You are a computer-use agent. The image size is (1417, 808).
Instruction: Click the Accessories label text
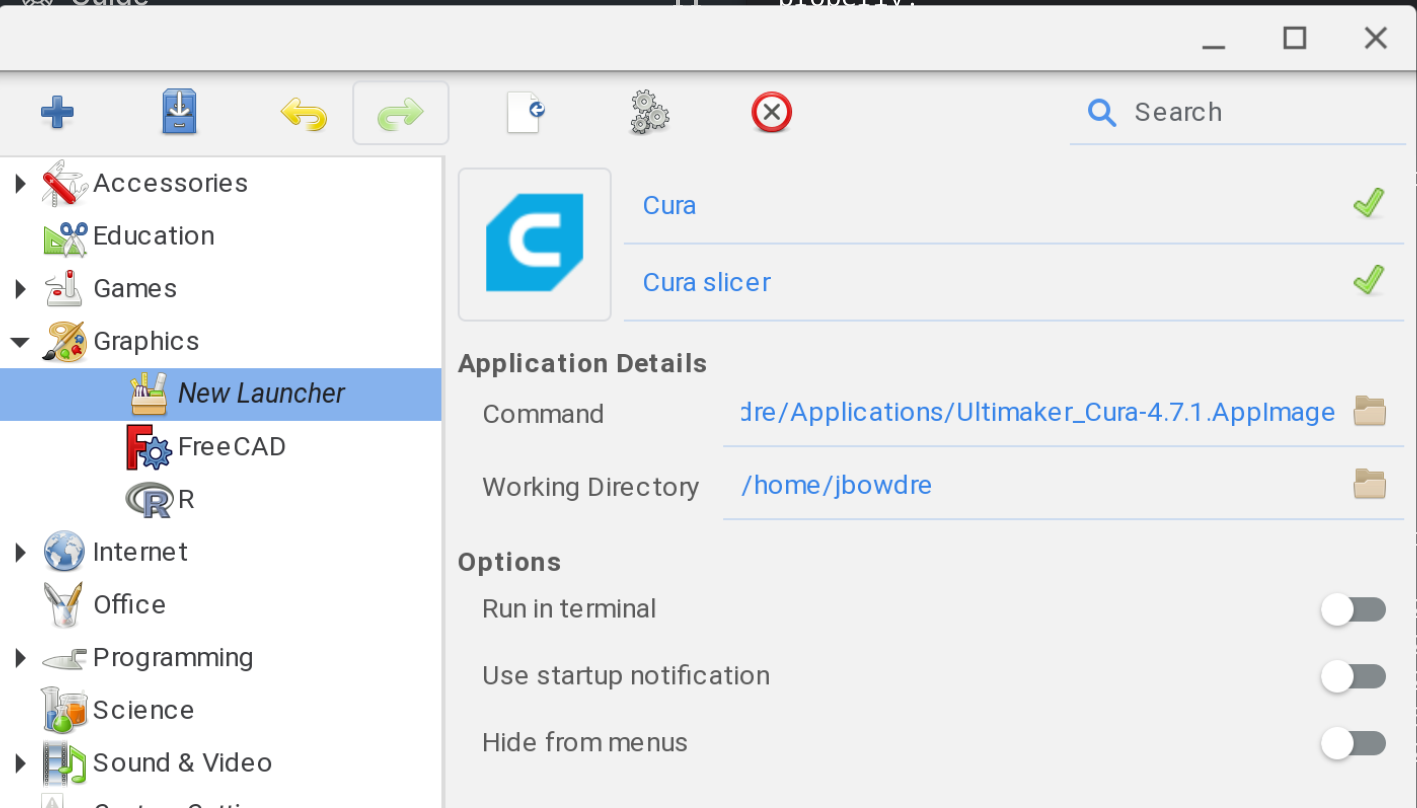pyautogui.click(x=171, y=183)
